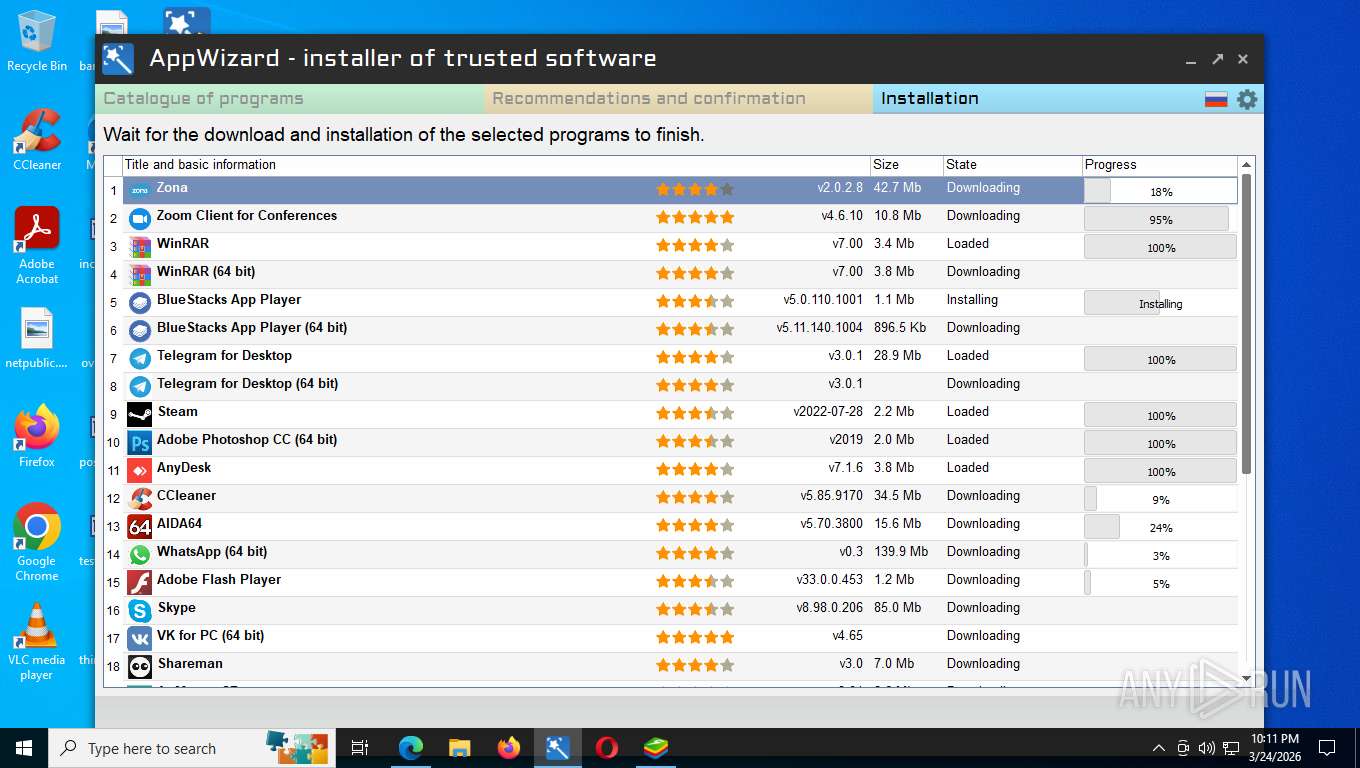Open the Recycle Bin desktop icon
The image size is (1360, 768).
tap(37, 41)
